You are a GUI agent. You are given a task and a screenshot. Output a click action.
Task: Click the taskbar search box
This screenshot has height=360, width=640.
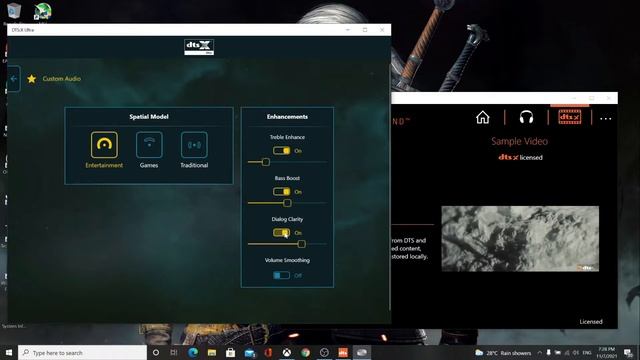click(x=82, y=352)
